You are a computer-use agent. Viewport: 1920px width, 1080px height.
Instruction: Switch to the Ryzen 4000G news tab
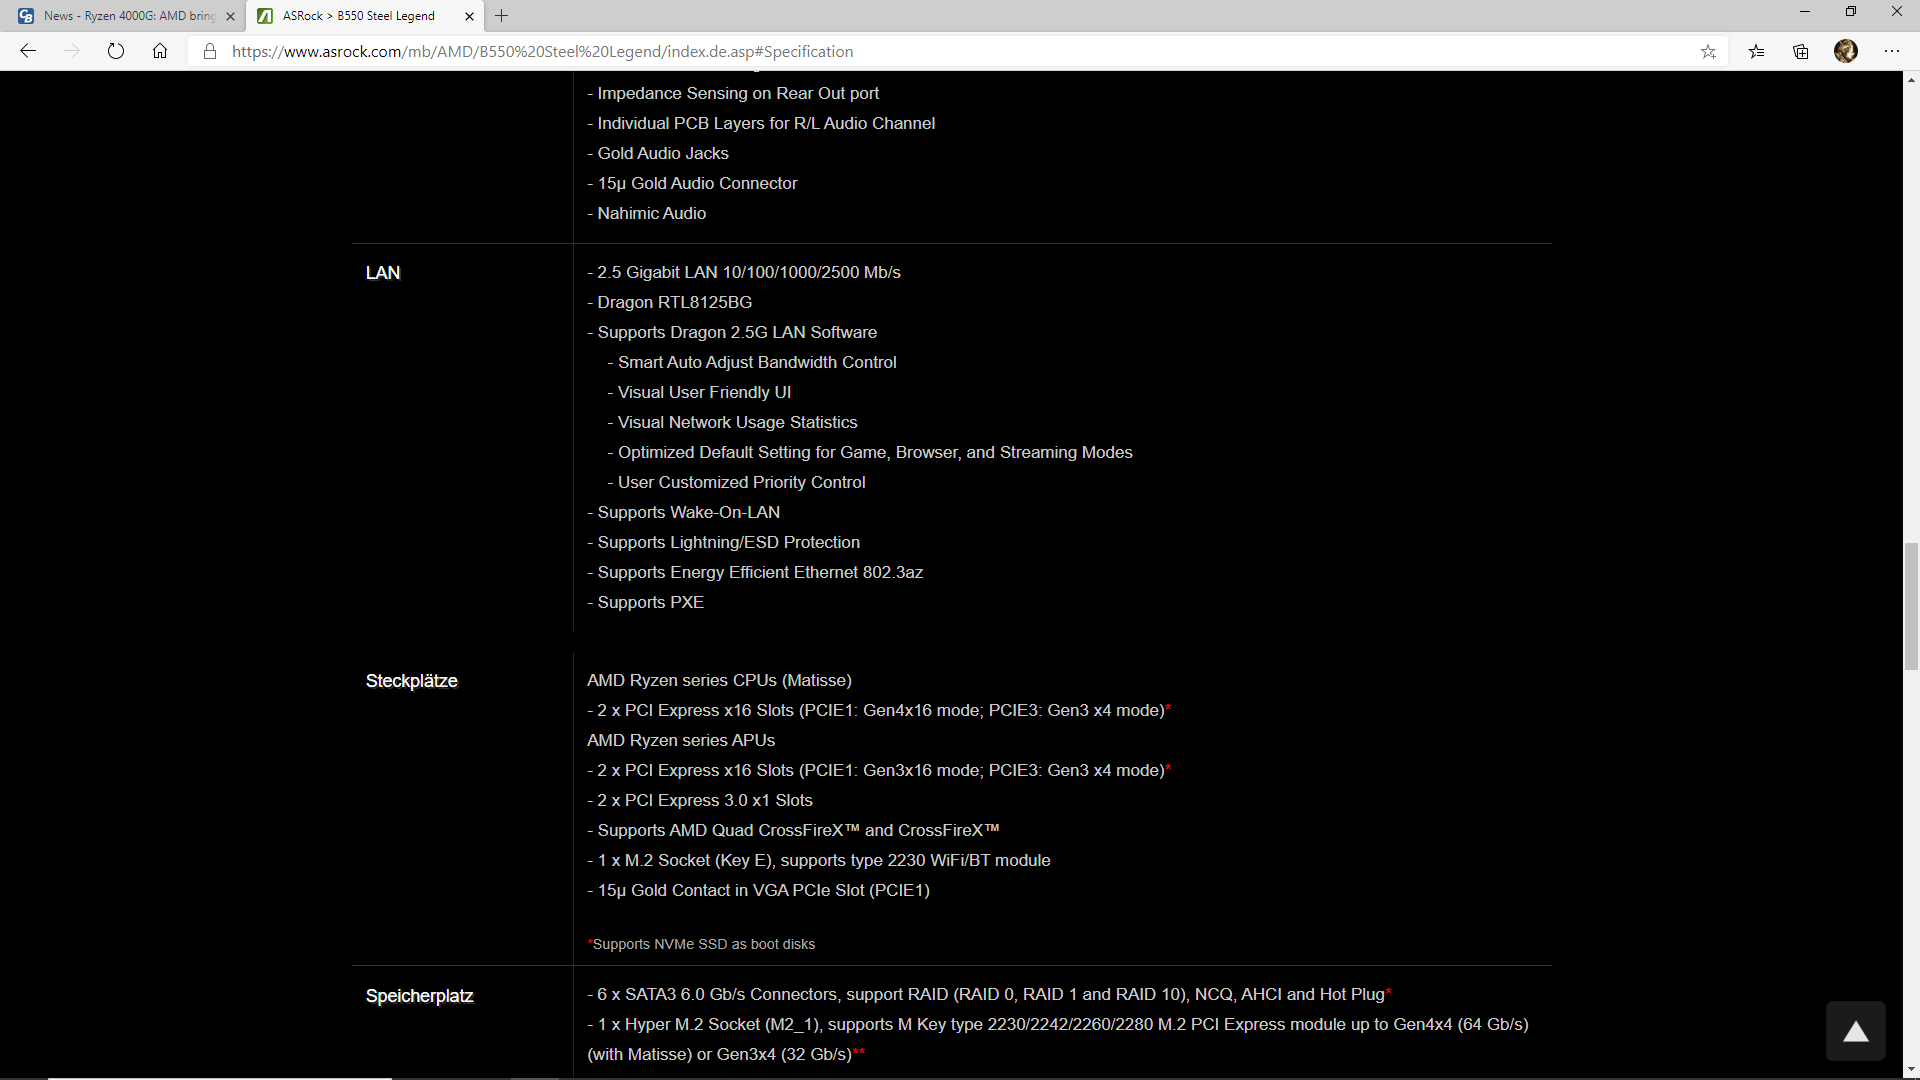click(x=128, y=16)
